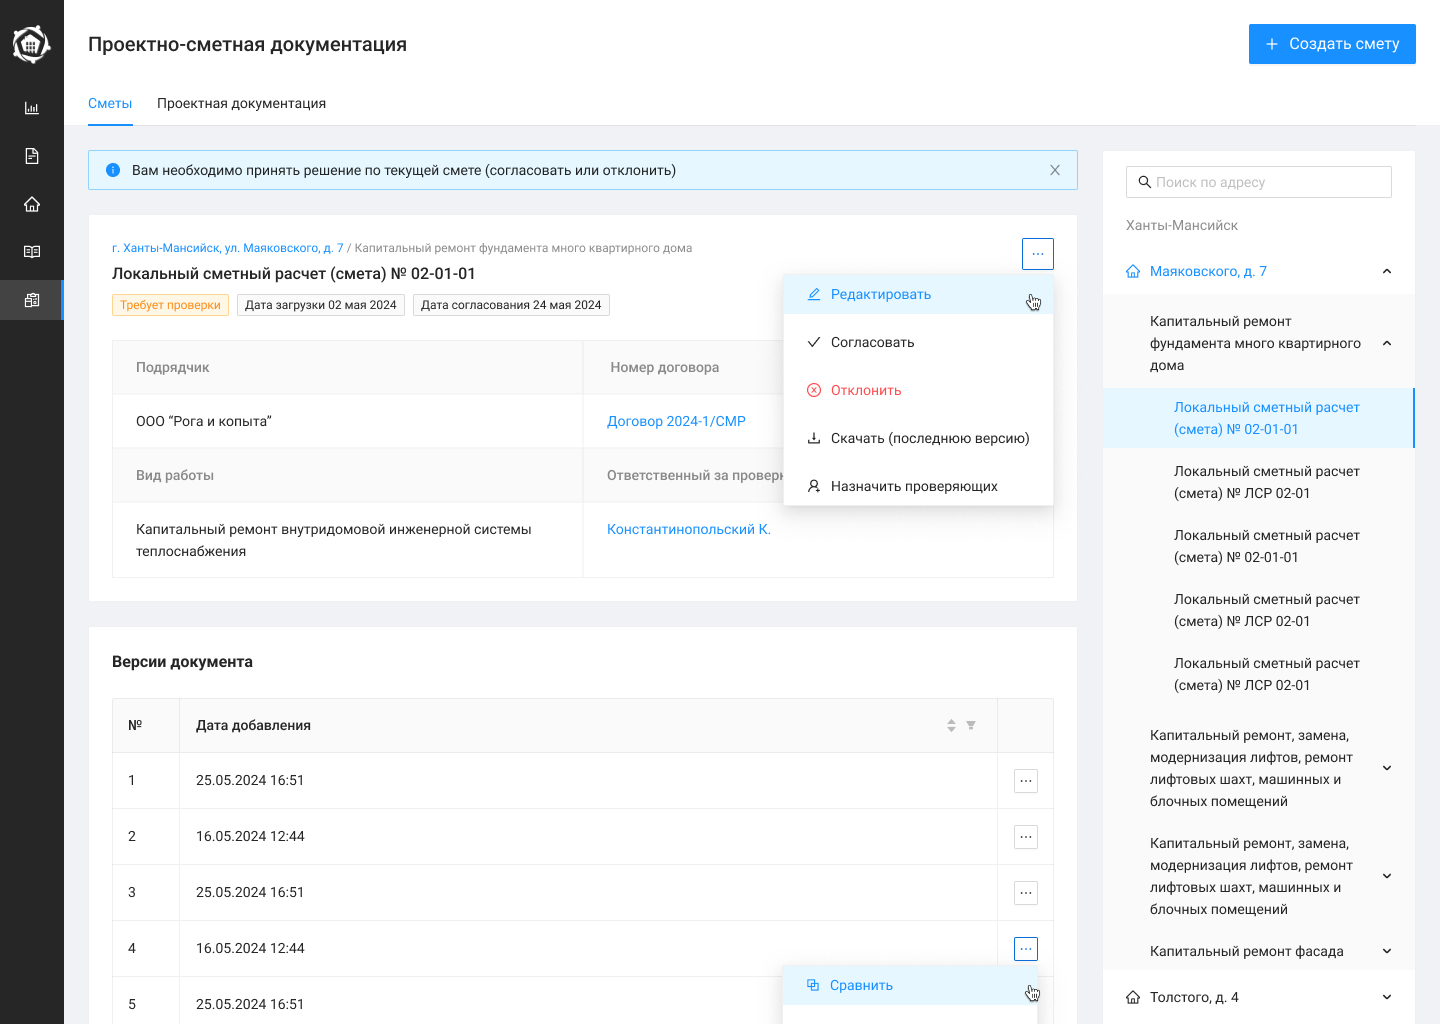Open the home sidebar icon
Screen dimensions: 1440x1024
[x=32, y=204]
